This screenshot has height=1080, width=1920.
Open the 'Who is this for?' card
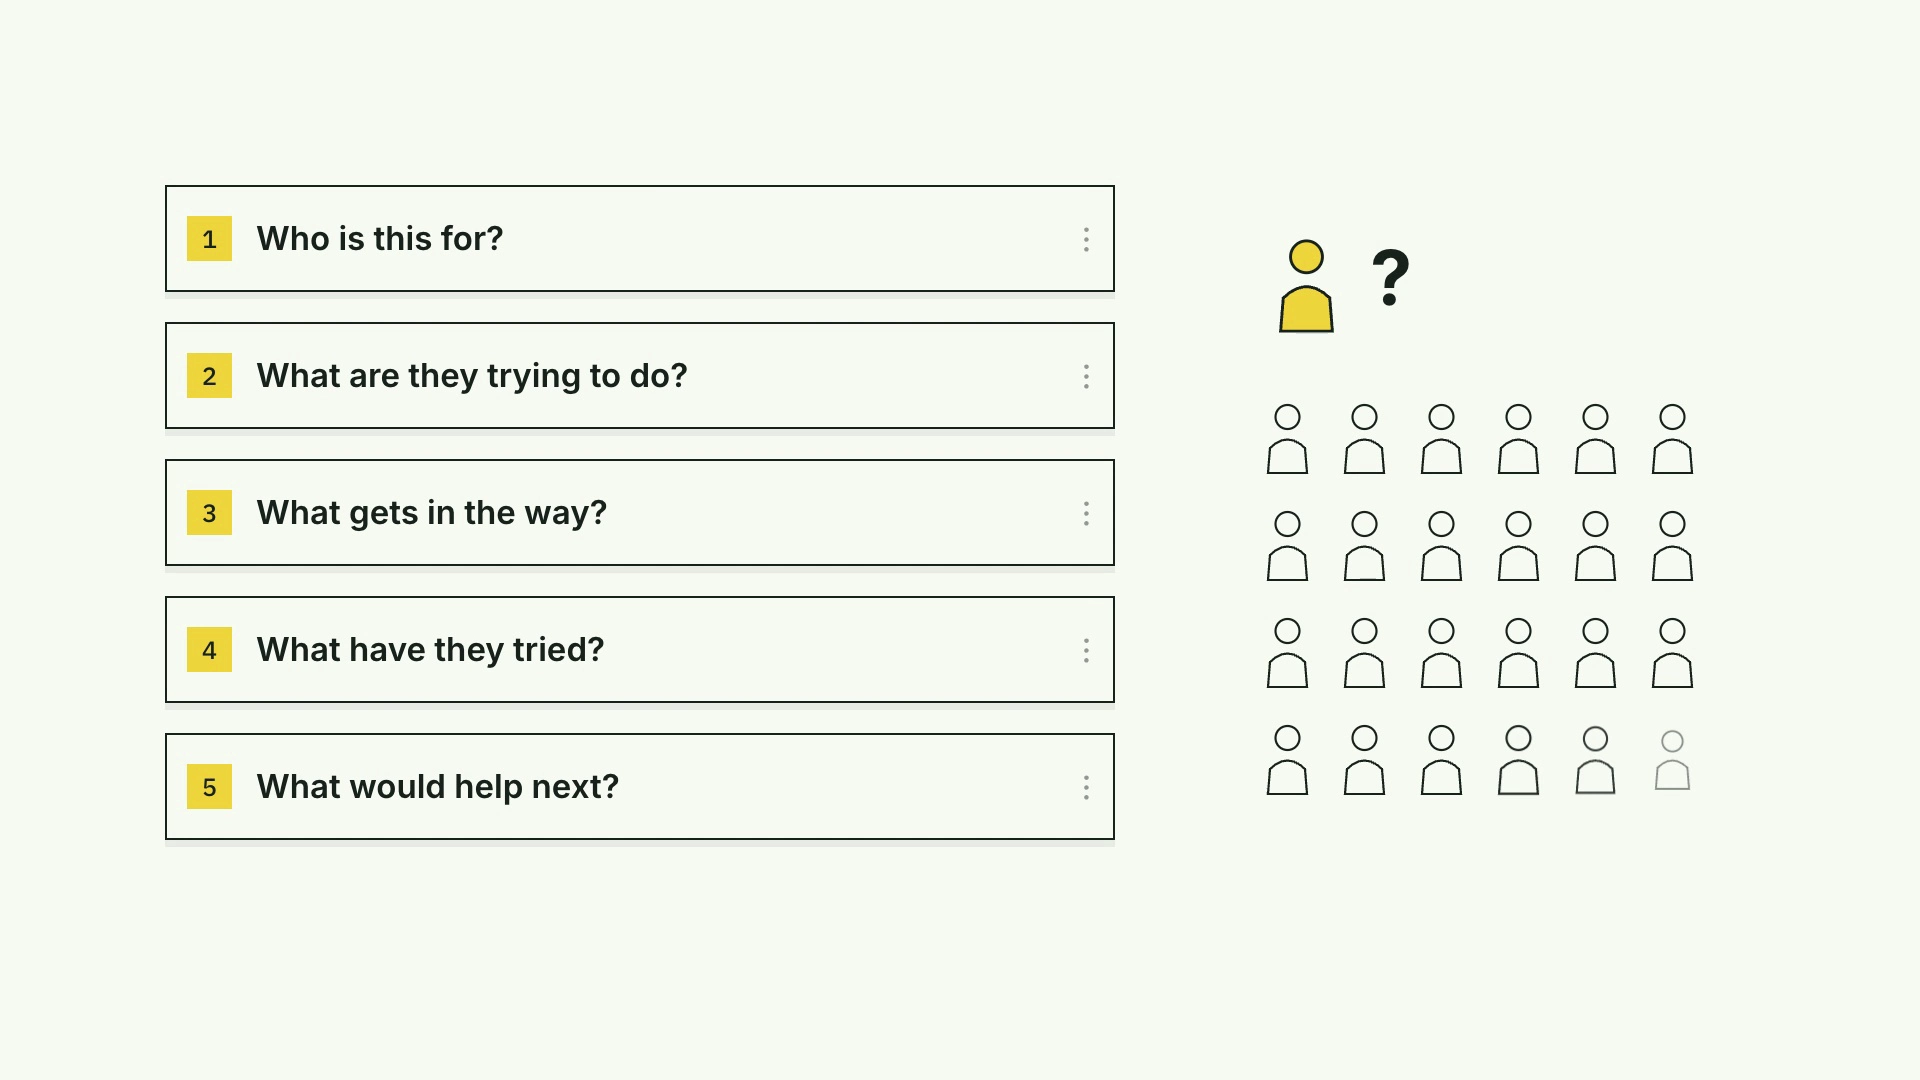click(640, 239)
